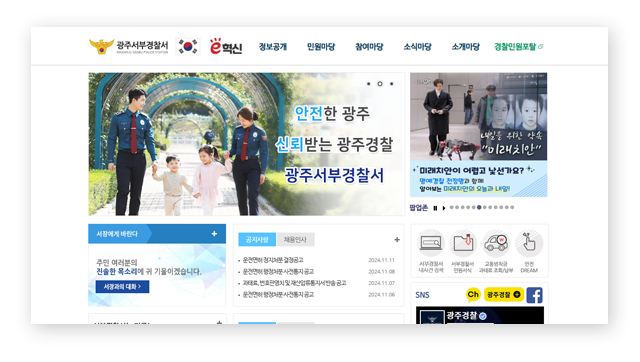The image size is (640, 362).
Task: Open the 2024.11.06 운전면허 행정처분 사전통지 notice
Action: click(x=278, y=294)
